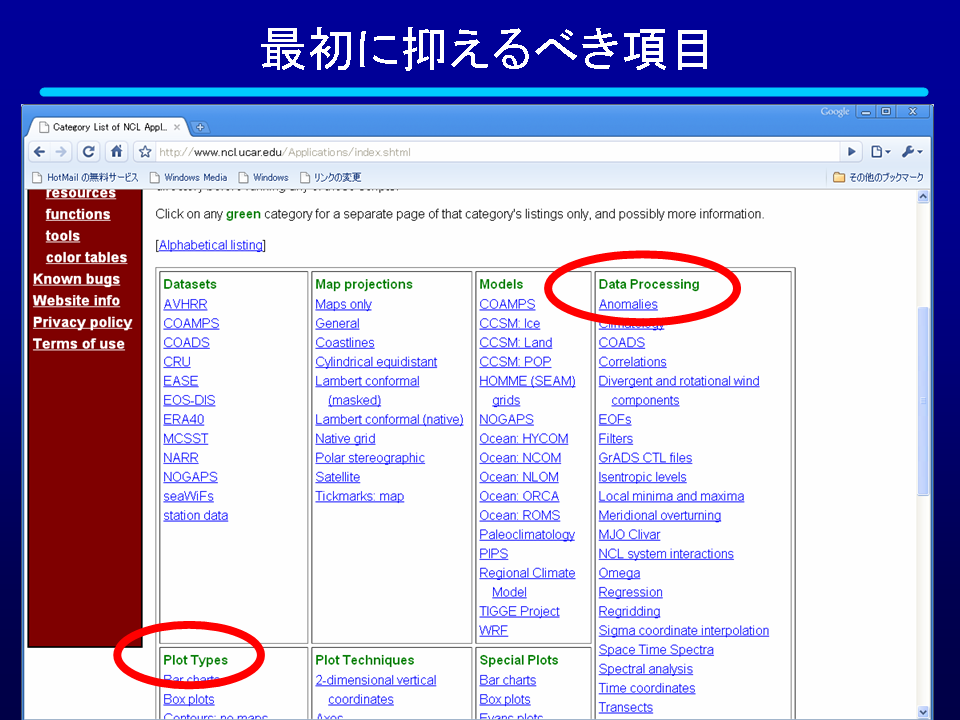Open the Paleoclimatology link
Screen dimensions: 960x720
(527, 534)
